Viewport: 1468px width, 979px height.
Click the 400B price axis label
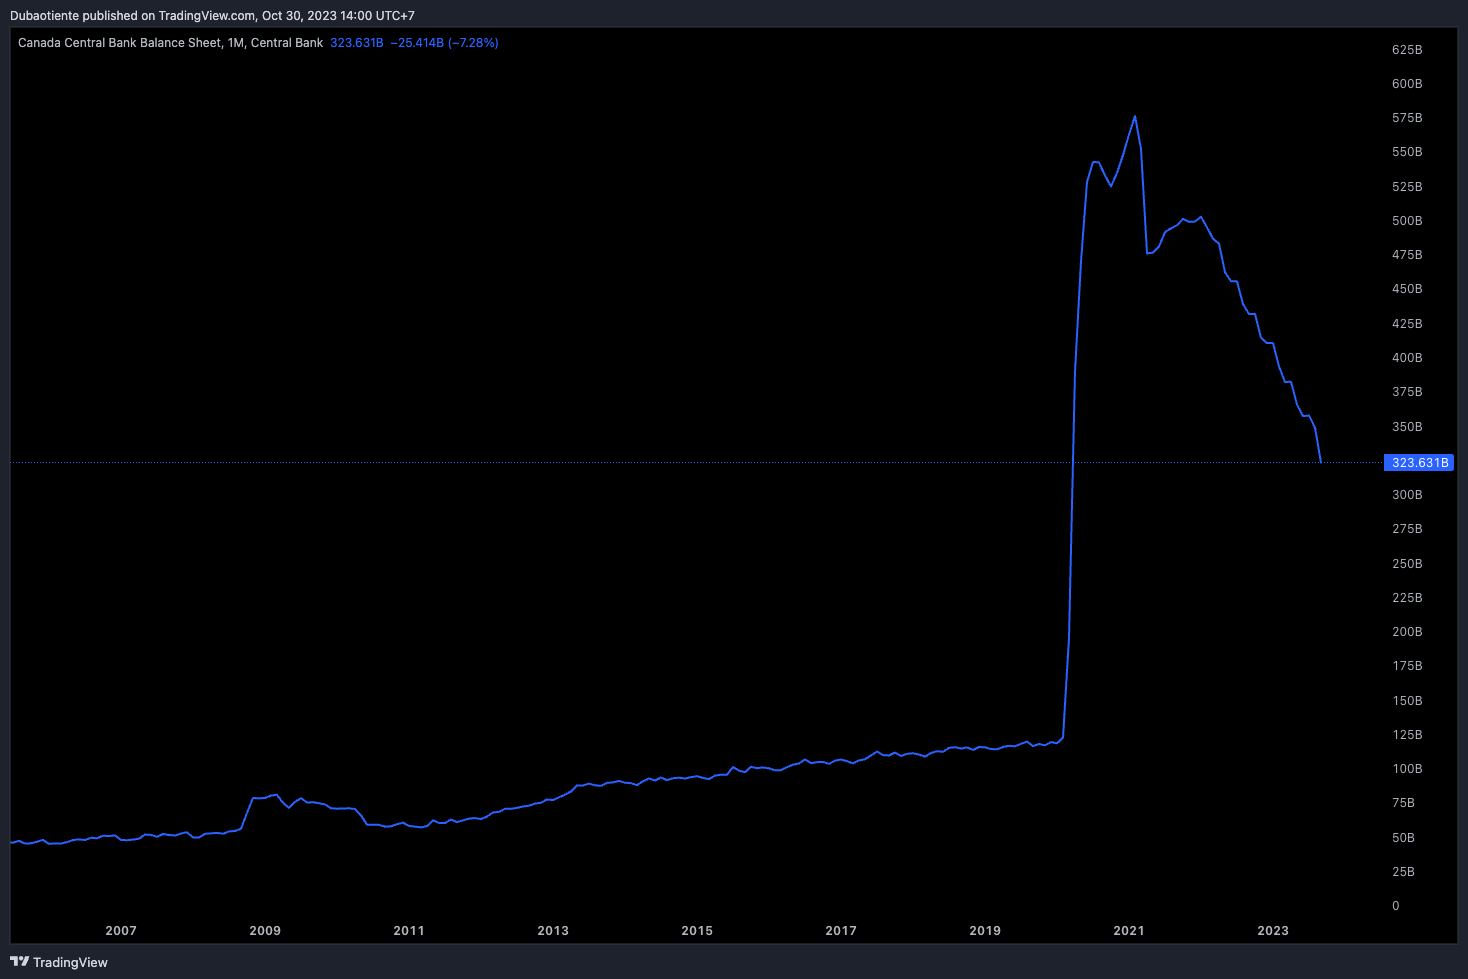coord(1407,358)
